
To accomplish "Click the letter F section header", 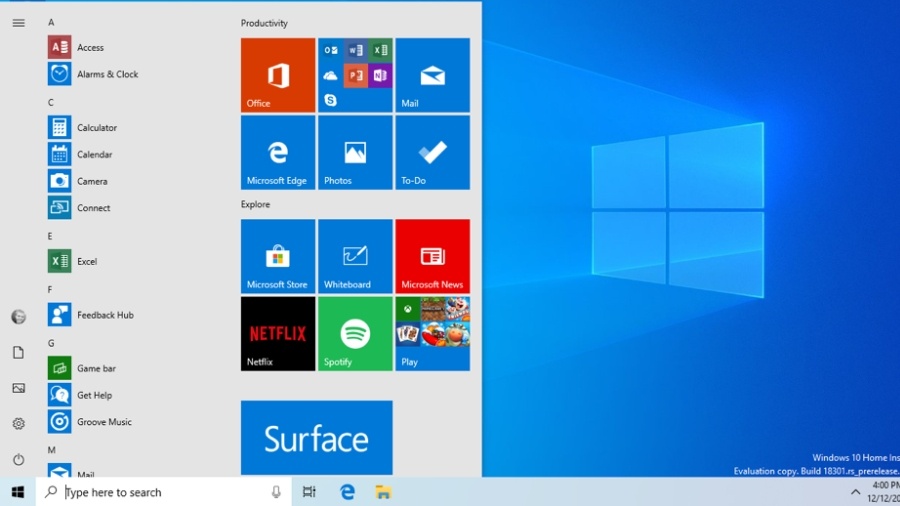I will coord(50,289).
